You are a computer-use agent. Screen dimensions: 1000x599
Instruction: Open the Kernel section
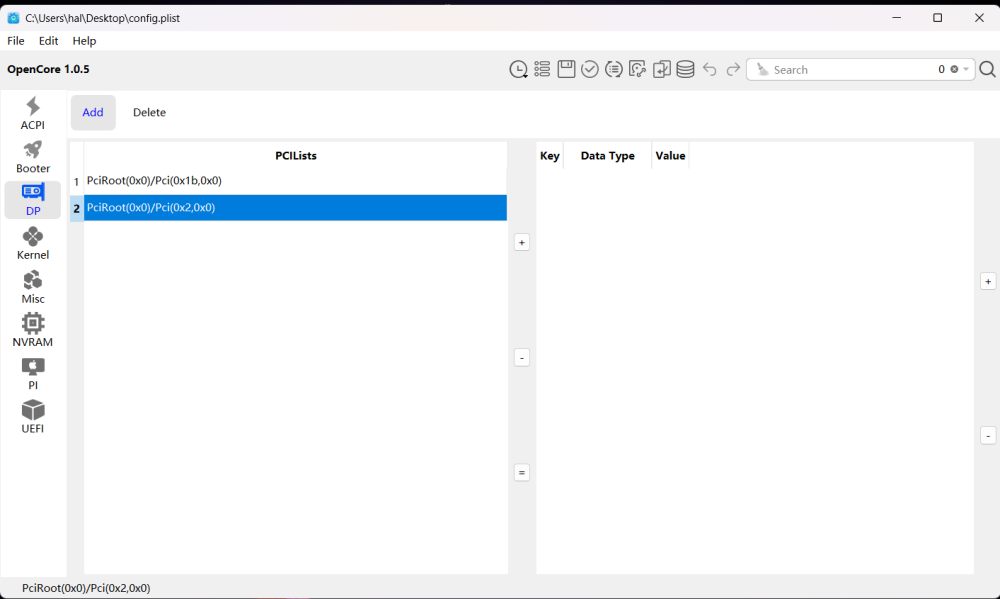pos(33,244)
